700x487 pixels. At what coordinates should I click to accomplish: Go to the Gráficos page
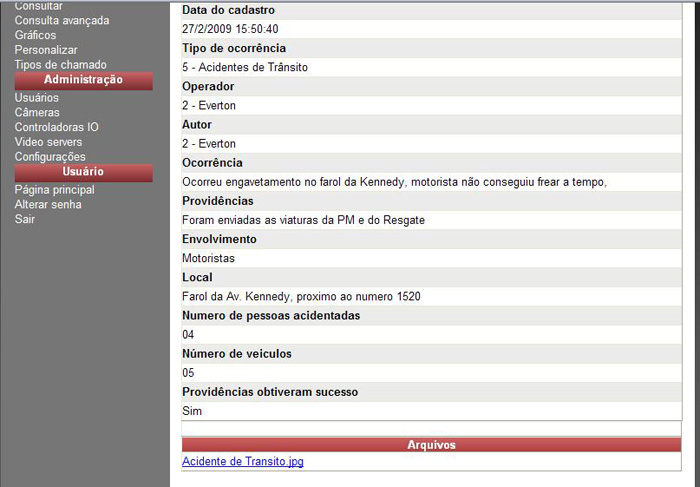click(36, 35)
